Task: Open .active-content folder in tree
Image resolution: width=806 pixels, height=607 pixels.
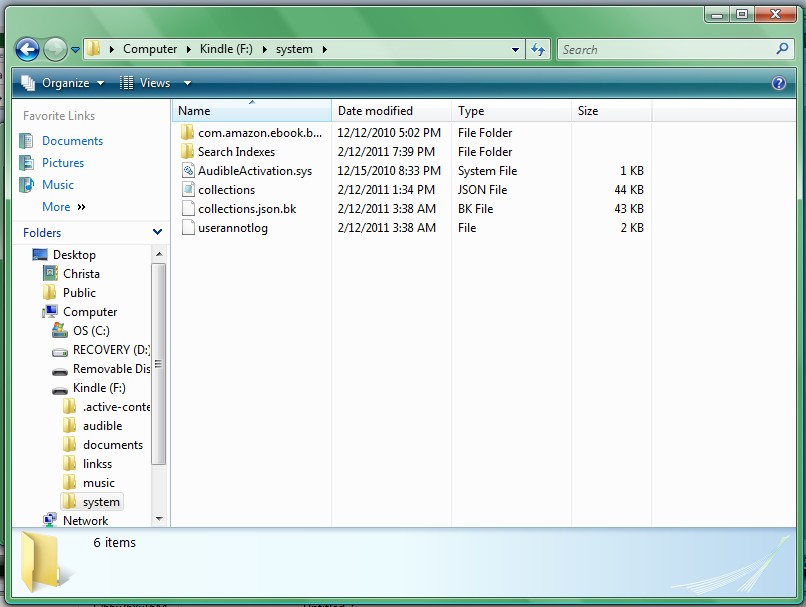Action: (x=116, y=407)
